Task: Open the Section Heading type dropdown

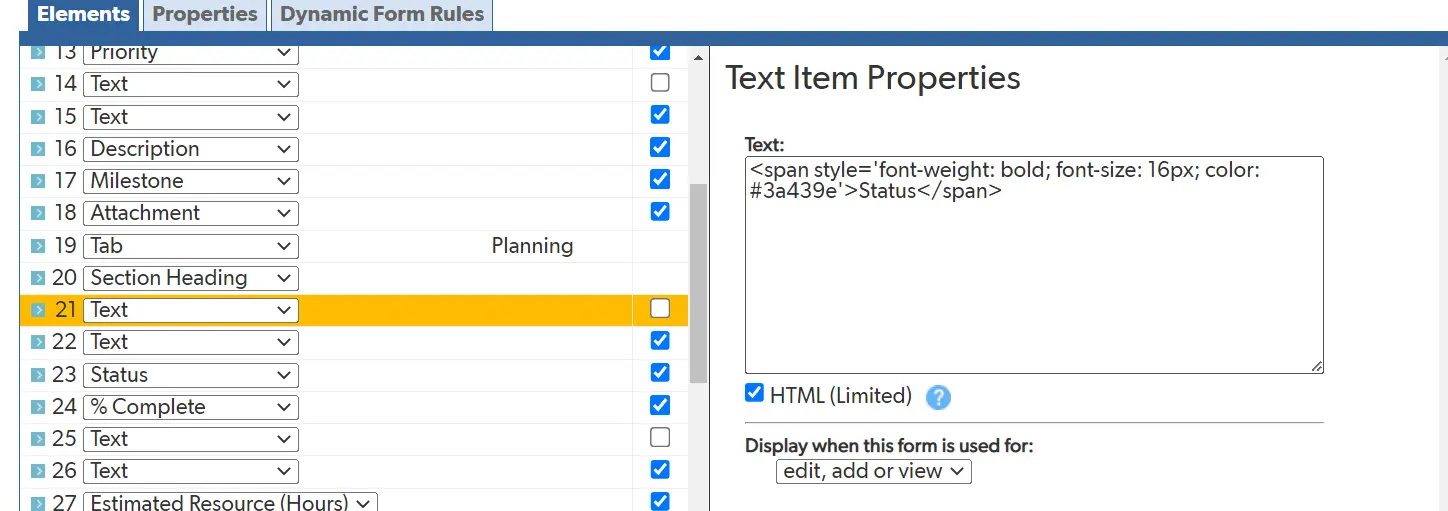Action: (x=191, y=278)
